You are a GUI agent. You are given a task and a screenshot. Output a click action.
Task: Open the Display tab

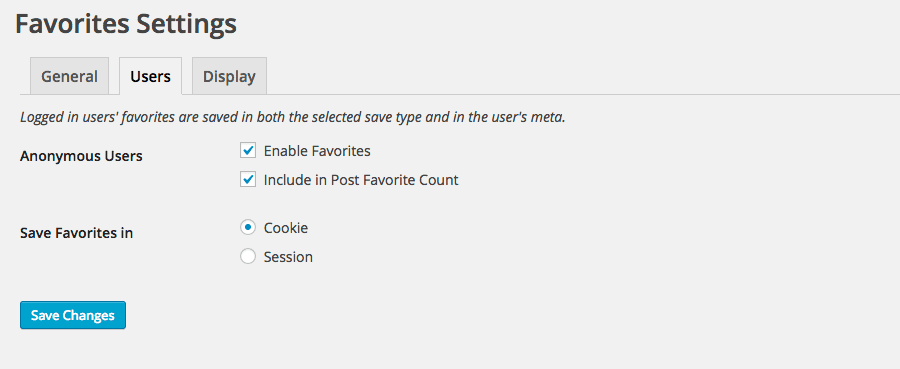coord(229,76)
